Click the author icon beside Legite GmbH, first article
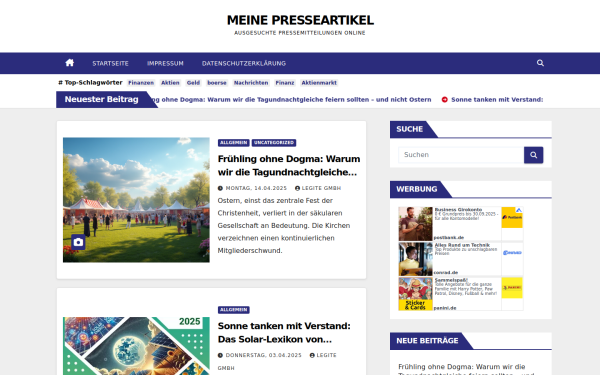Screen dimensions: 600x375 [x=297, y=188]
